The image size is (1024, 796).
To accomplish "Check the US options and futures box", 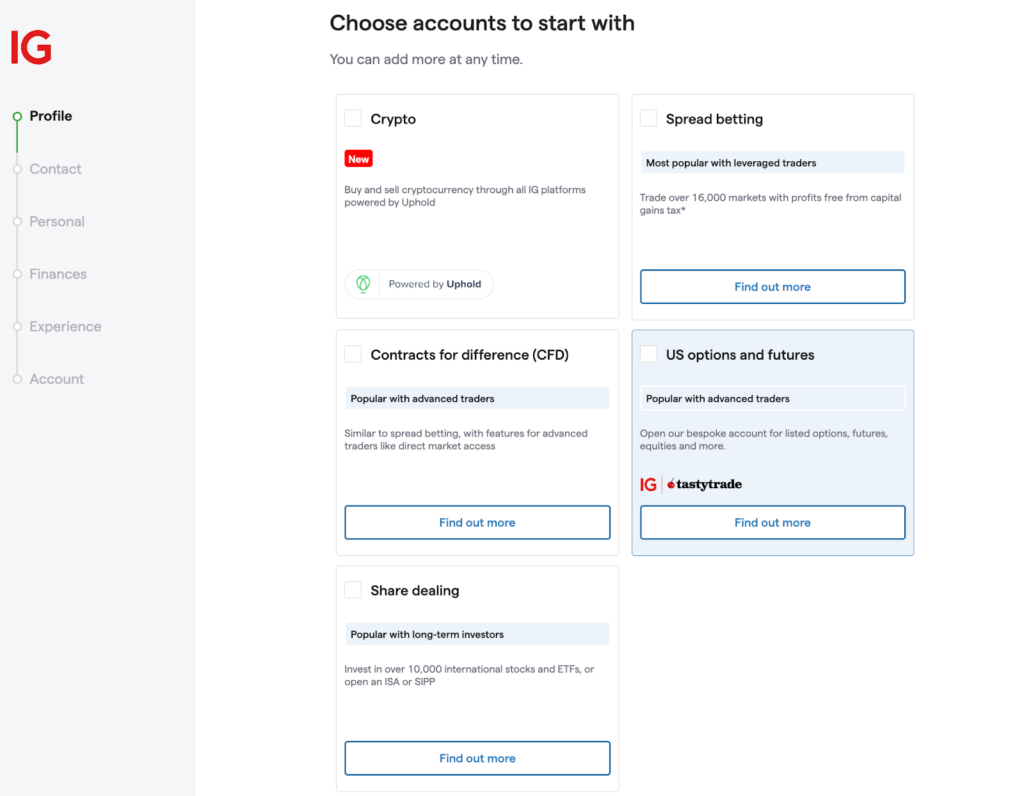I will (648, 354).
